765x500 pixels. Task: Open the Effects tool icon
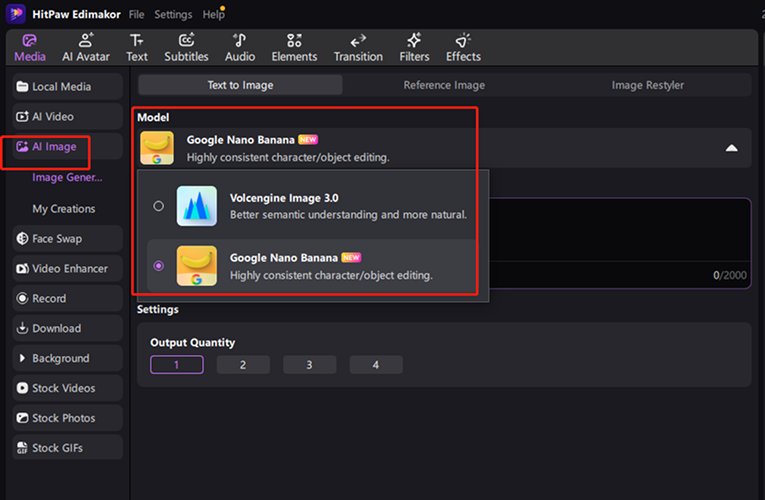point(463,46)
